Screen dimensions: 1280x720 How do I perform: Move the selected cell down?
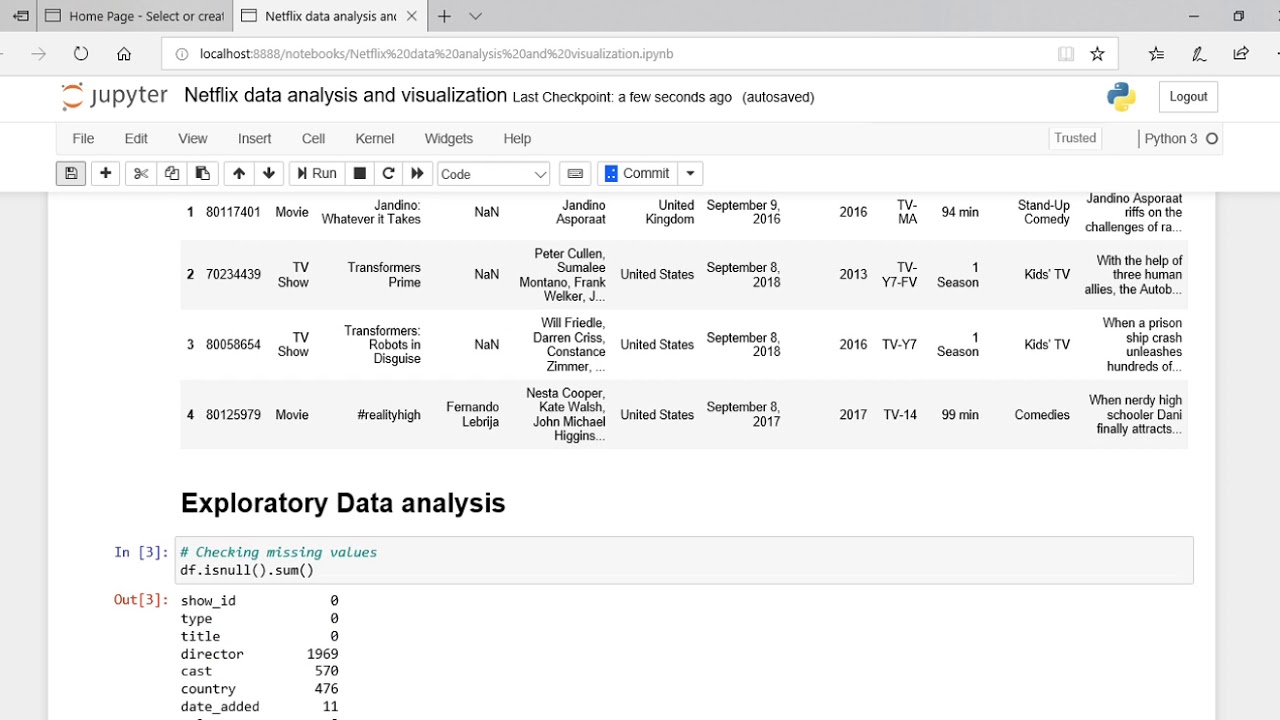click(x=269, y=173)
